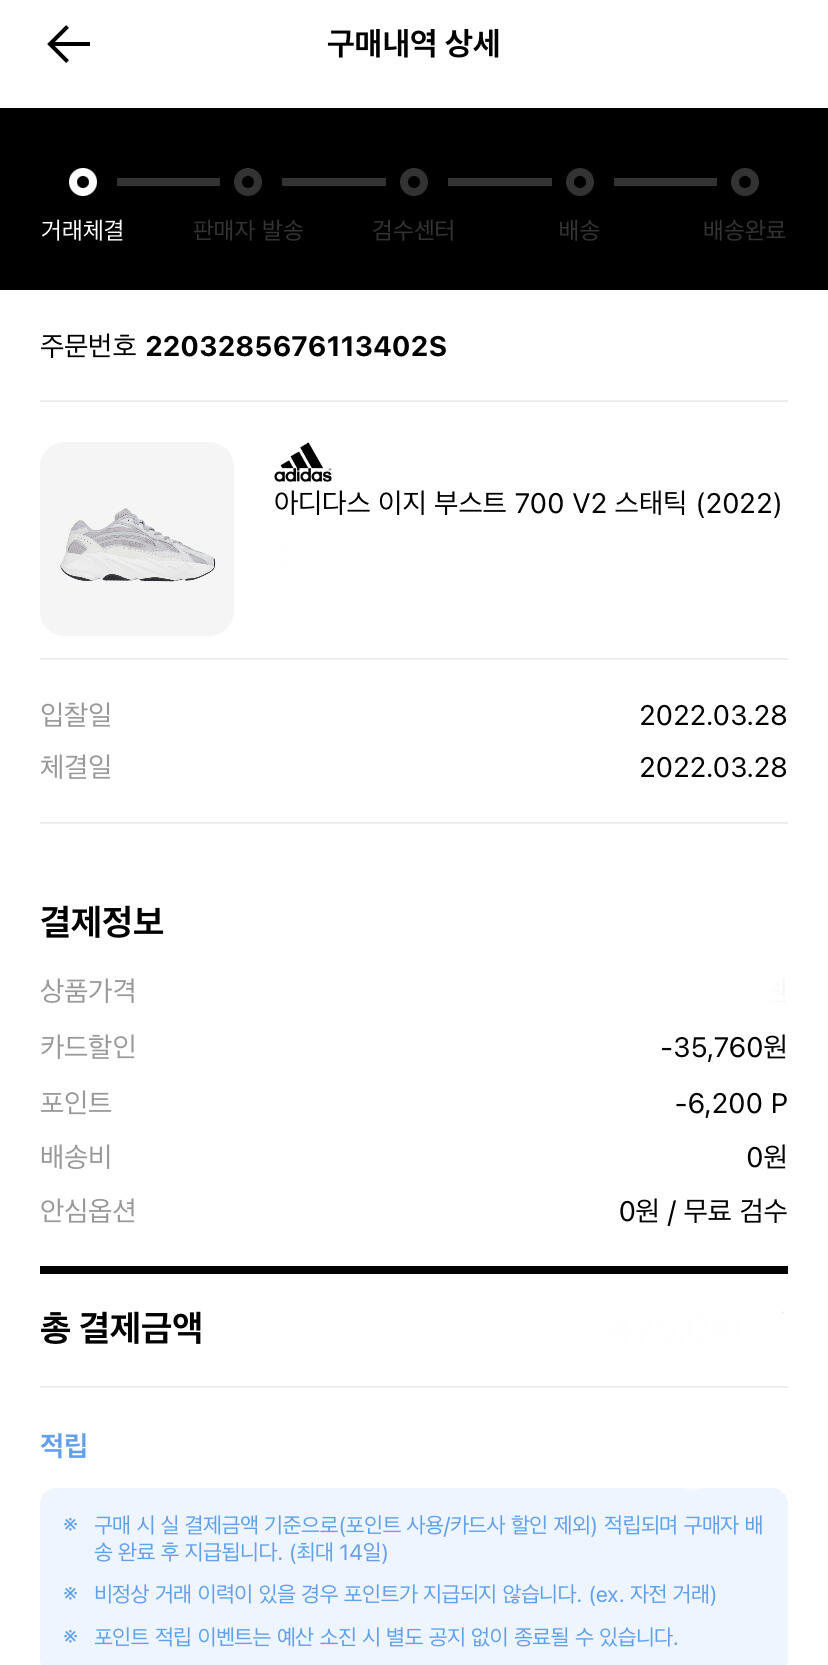Click the 카드할인 amount -35,760원
828x1665 pixels.
(724, 1047)
